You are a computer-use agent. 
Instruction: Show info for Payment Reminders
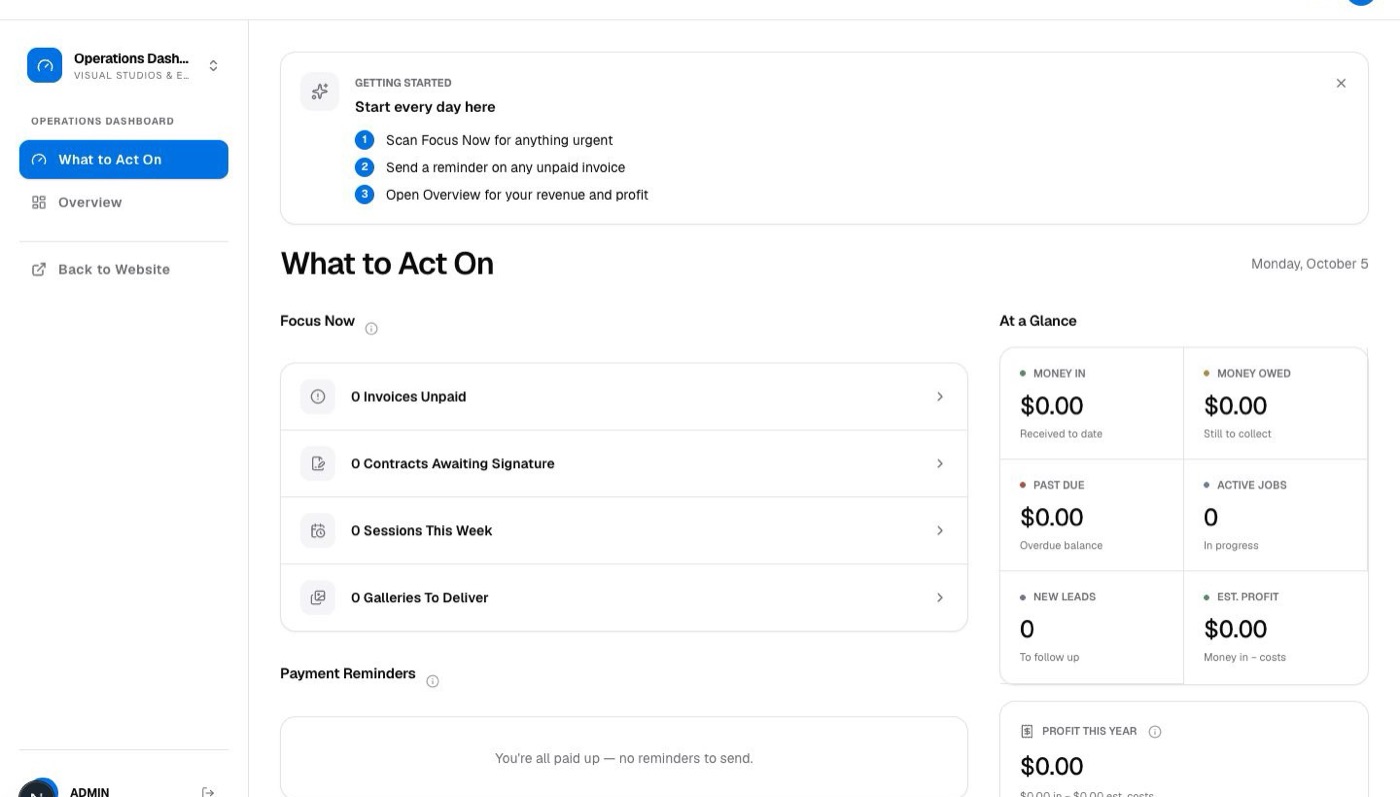432,682
